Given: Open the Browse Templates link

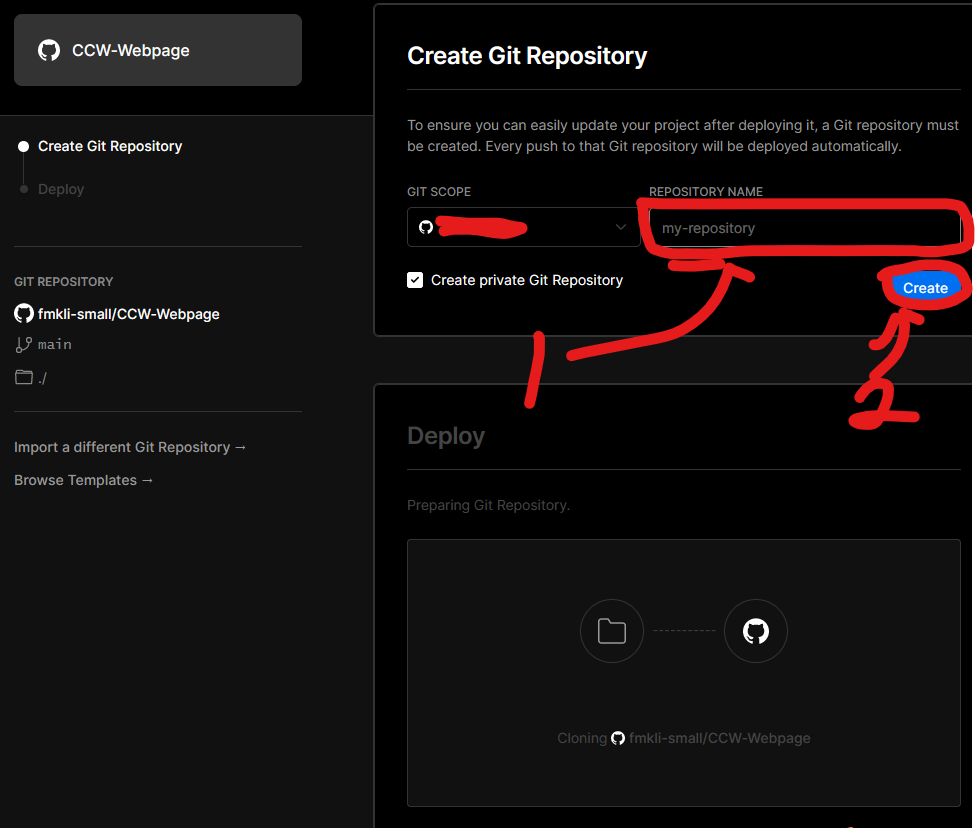Looking at the screenshot, I should [x=83, y=480].
